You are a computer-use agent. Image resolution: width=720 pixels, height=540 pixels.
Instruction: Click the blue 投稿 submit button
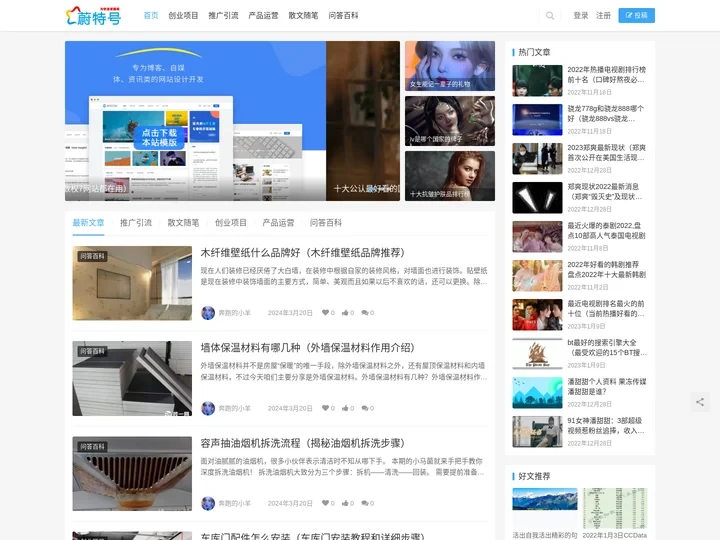636,16
